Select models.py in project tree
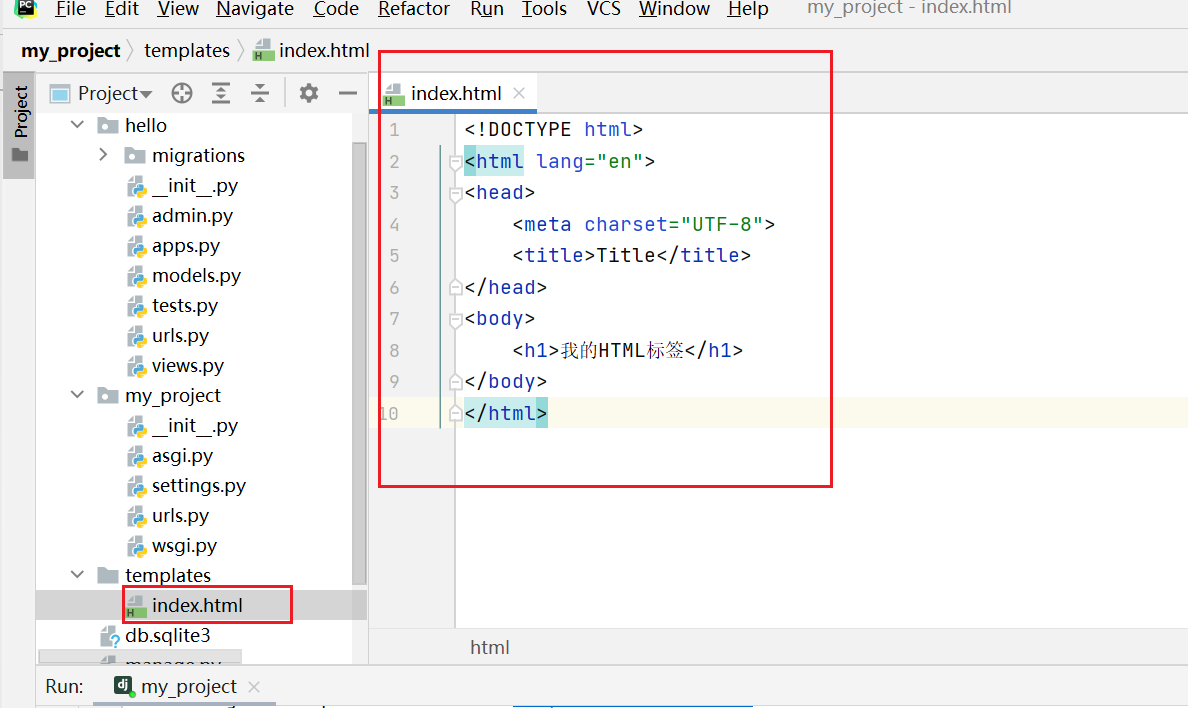 (196, 275)
